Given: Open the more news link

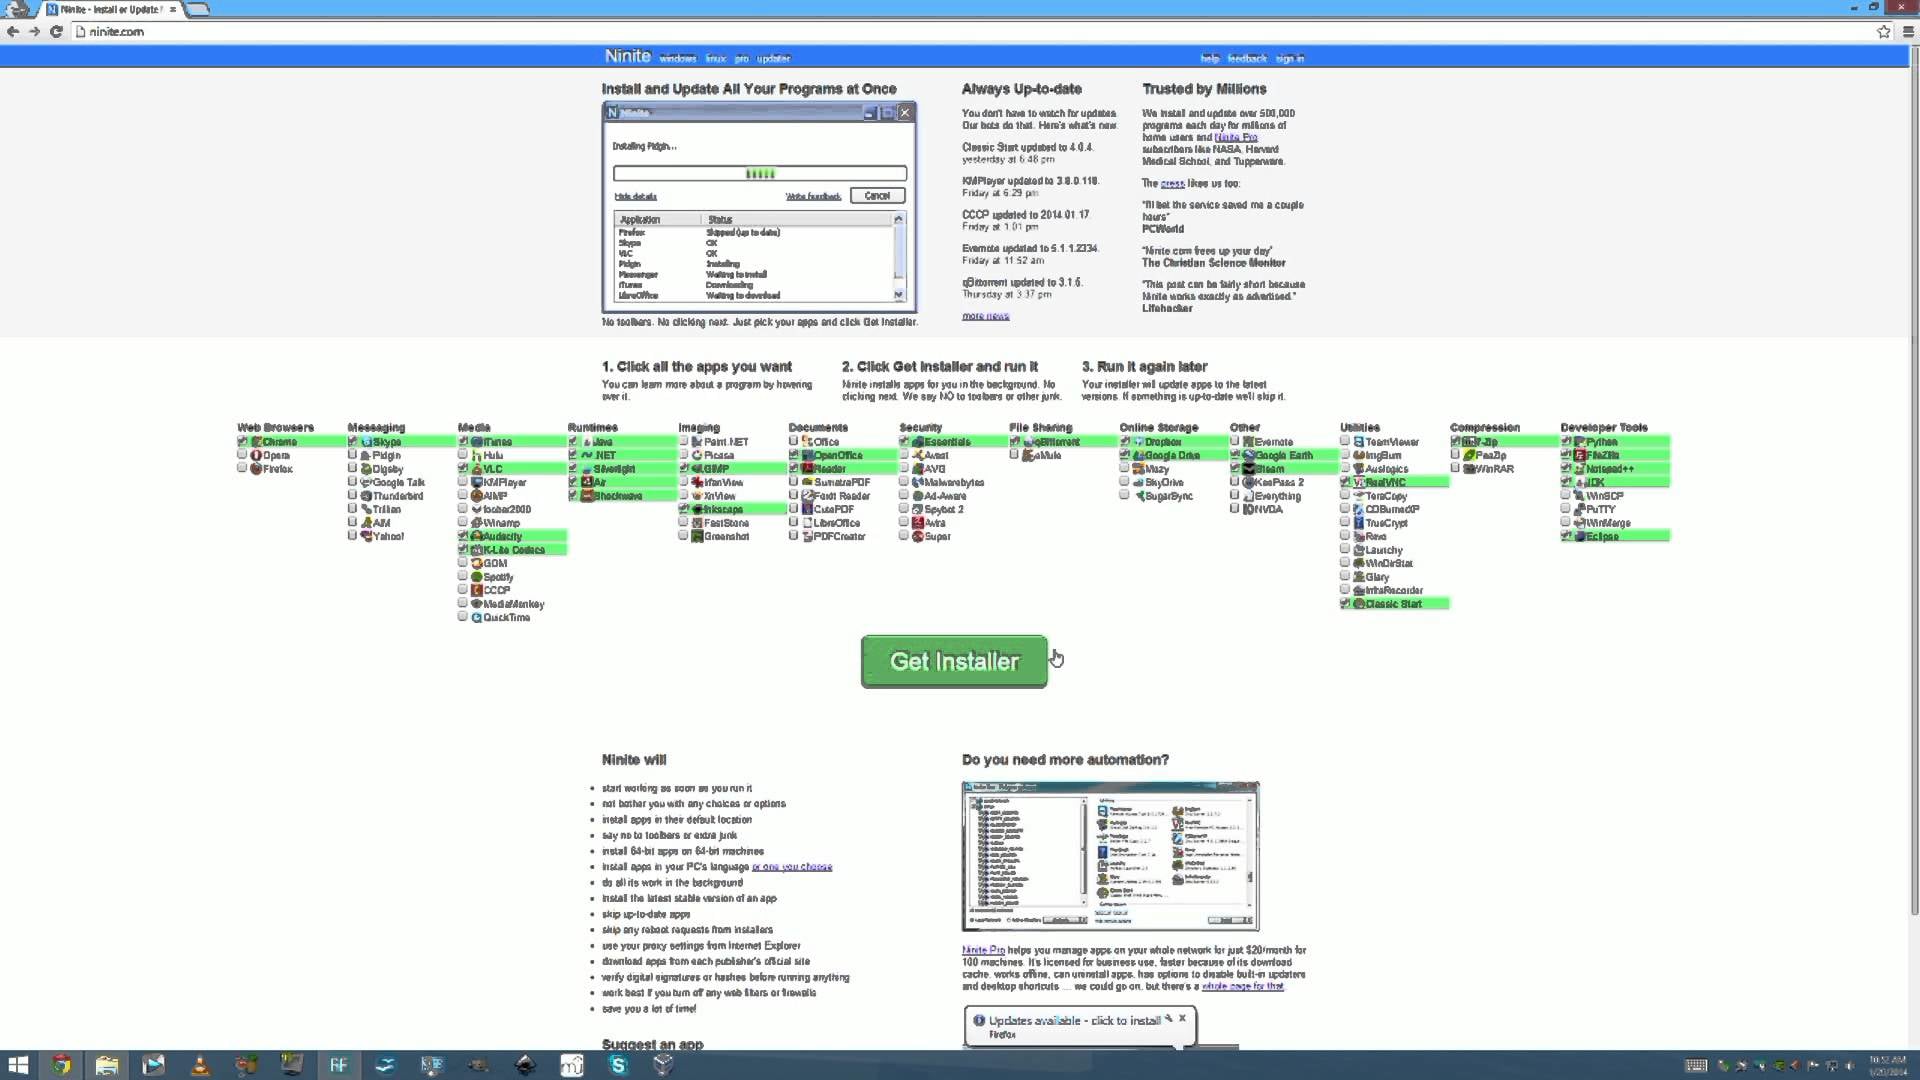Looking at the screenshot, I should (x=985, y=316).
